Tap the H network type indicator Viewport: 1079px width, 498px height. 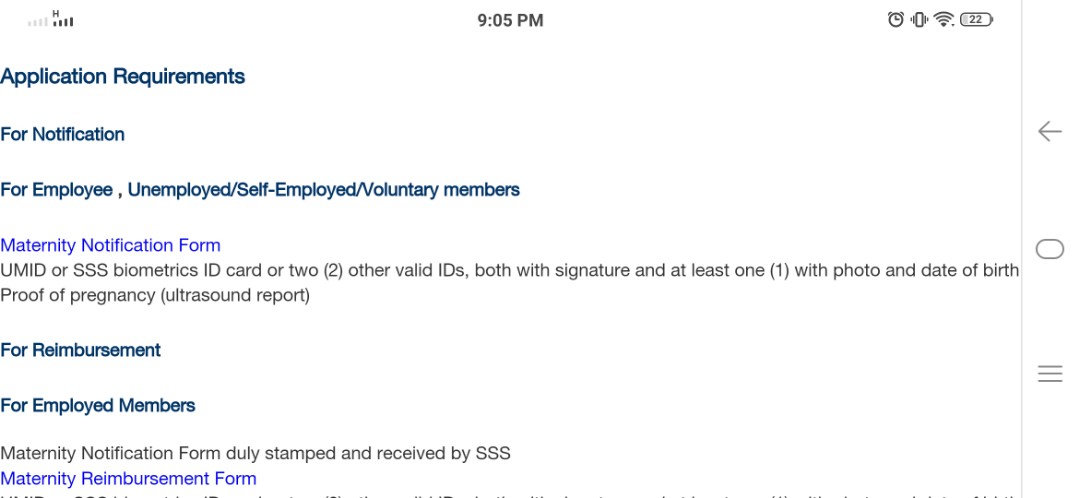(56, 13)
